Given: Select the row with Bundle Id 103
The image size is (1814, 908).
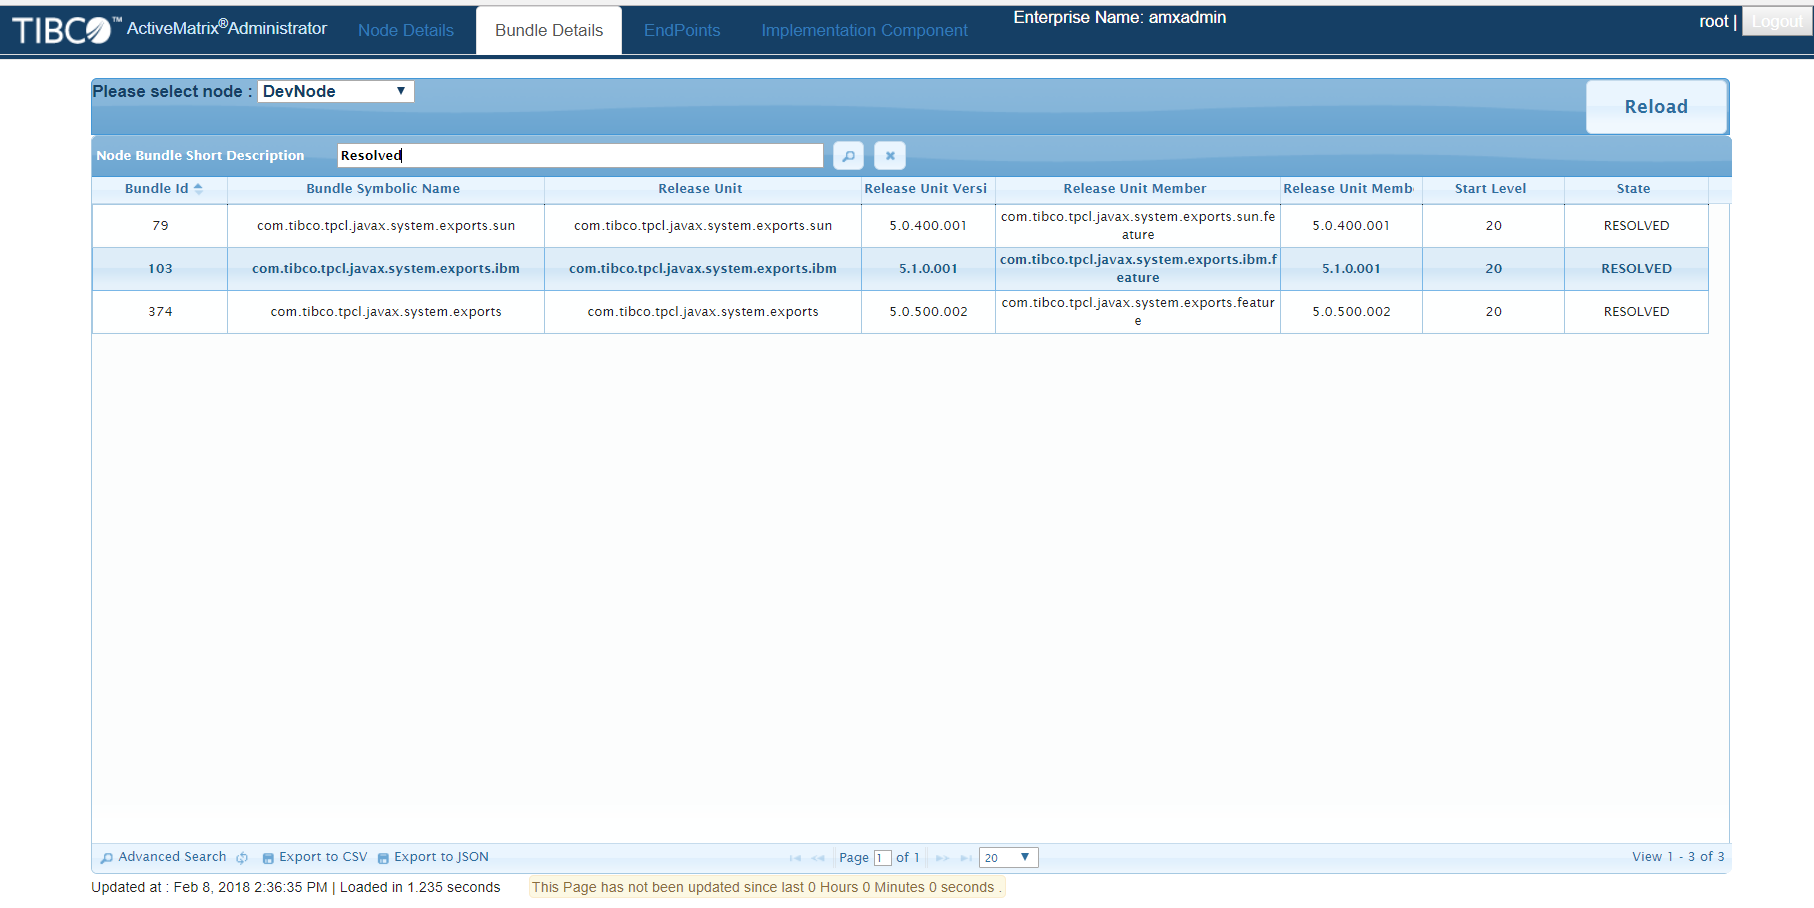Looking at the screenshot, I should tap(900, 269).
